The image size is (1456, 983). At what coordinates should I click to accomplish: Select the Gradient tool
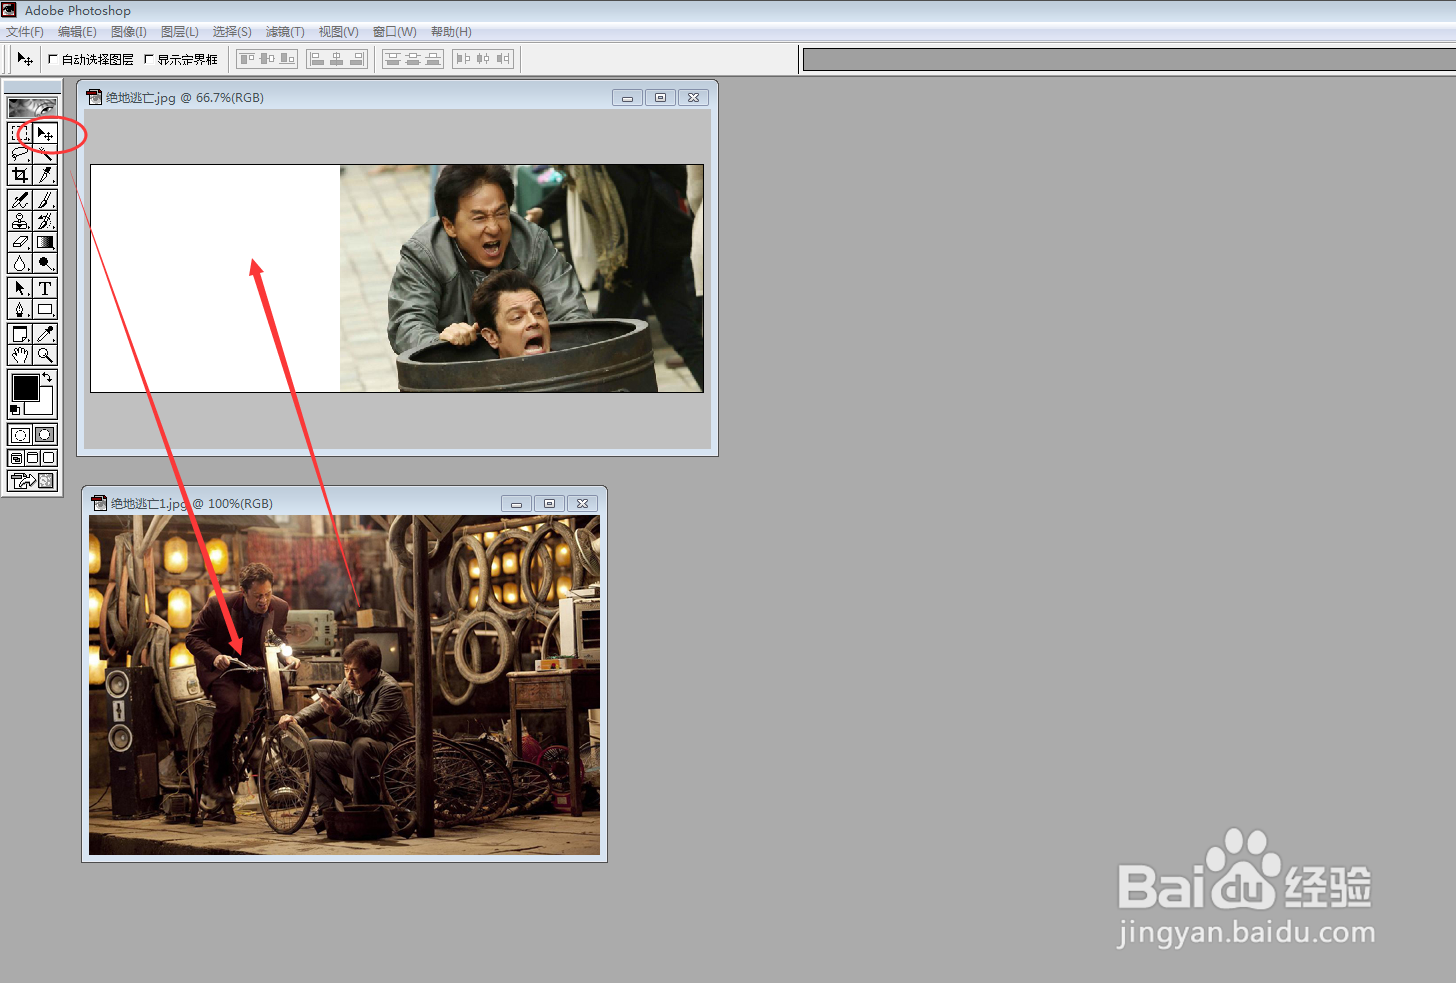(45, 242)
